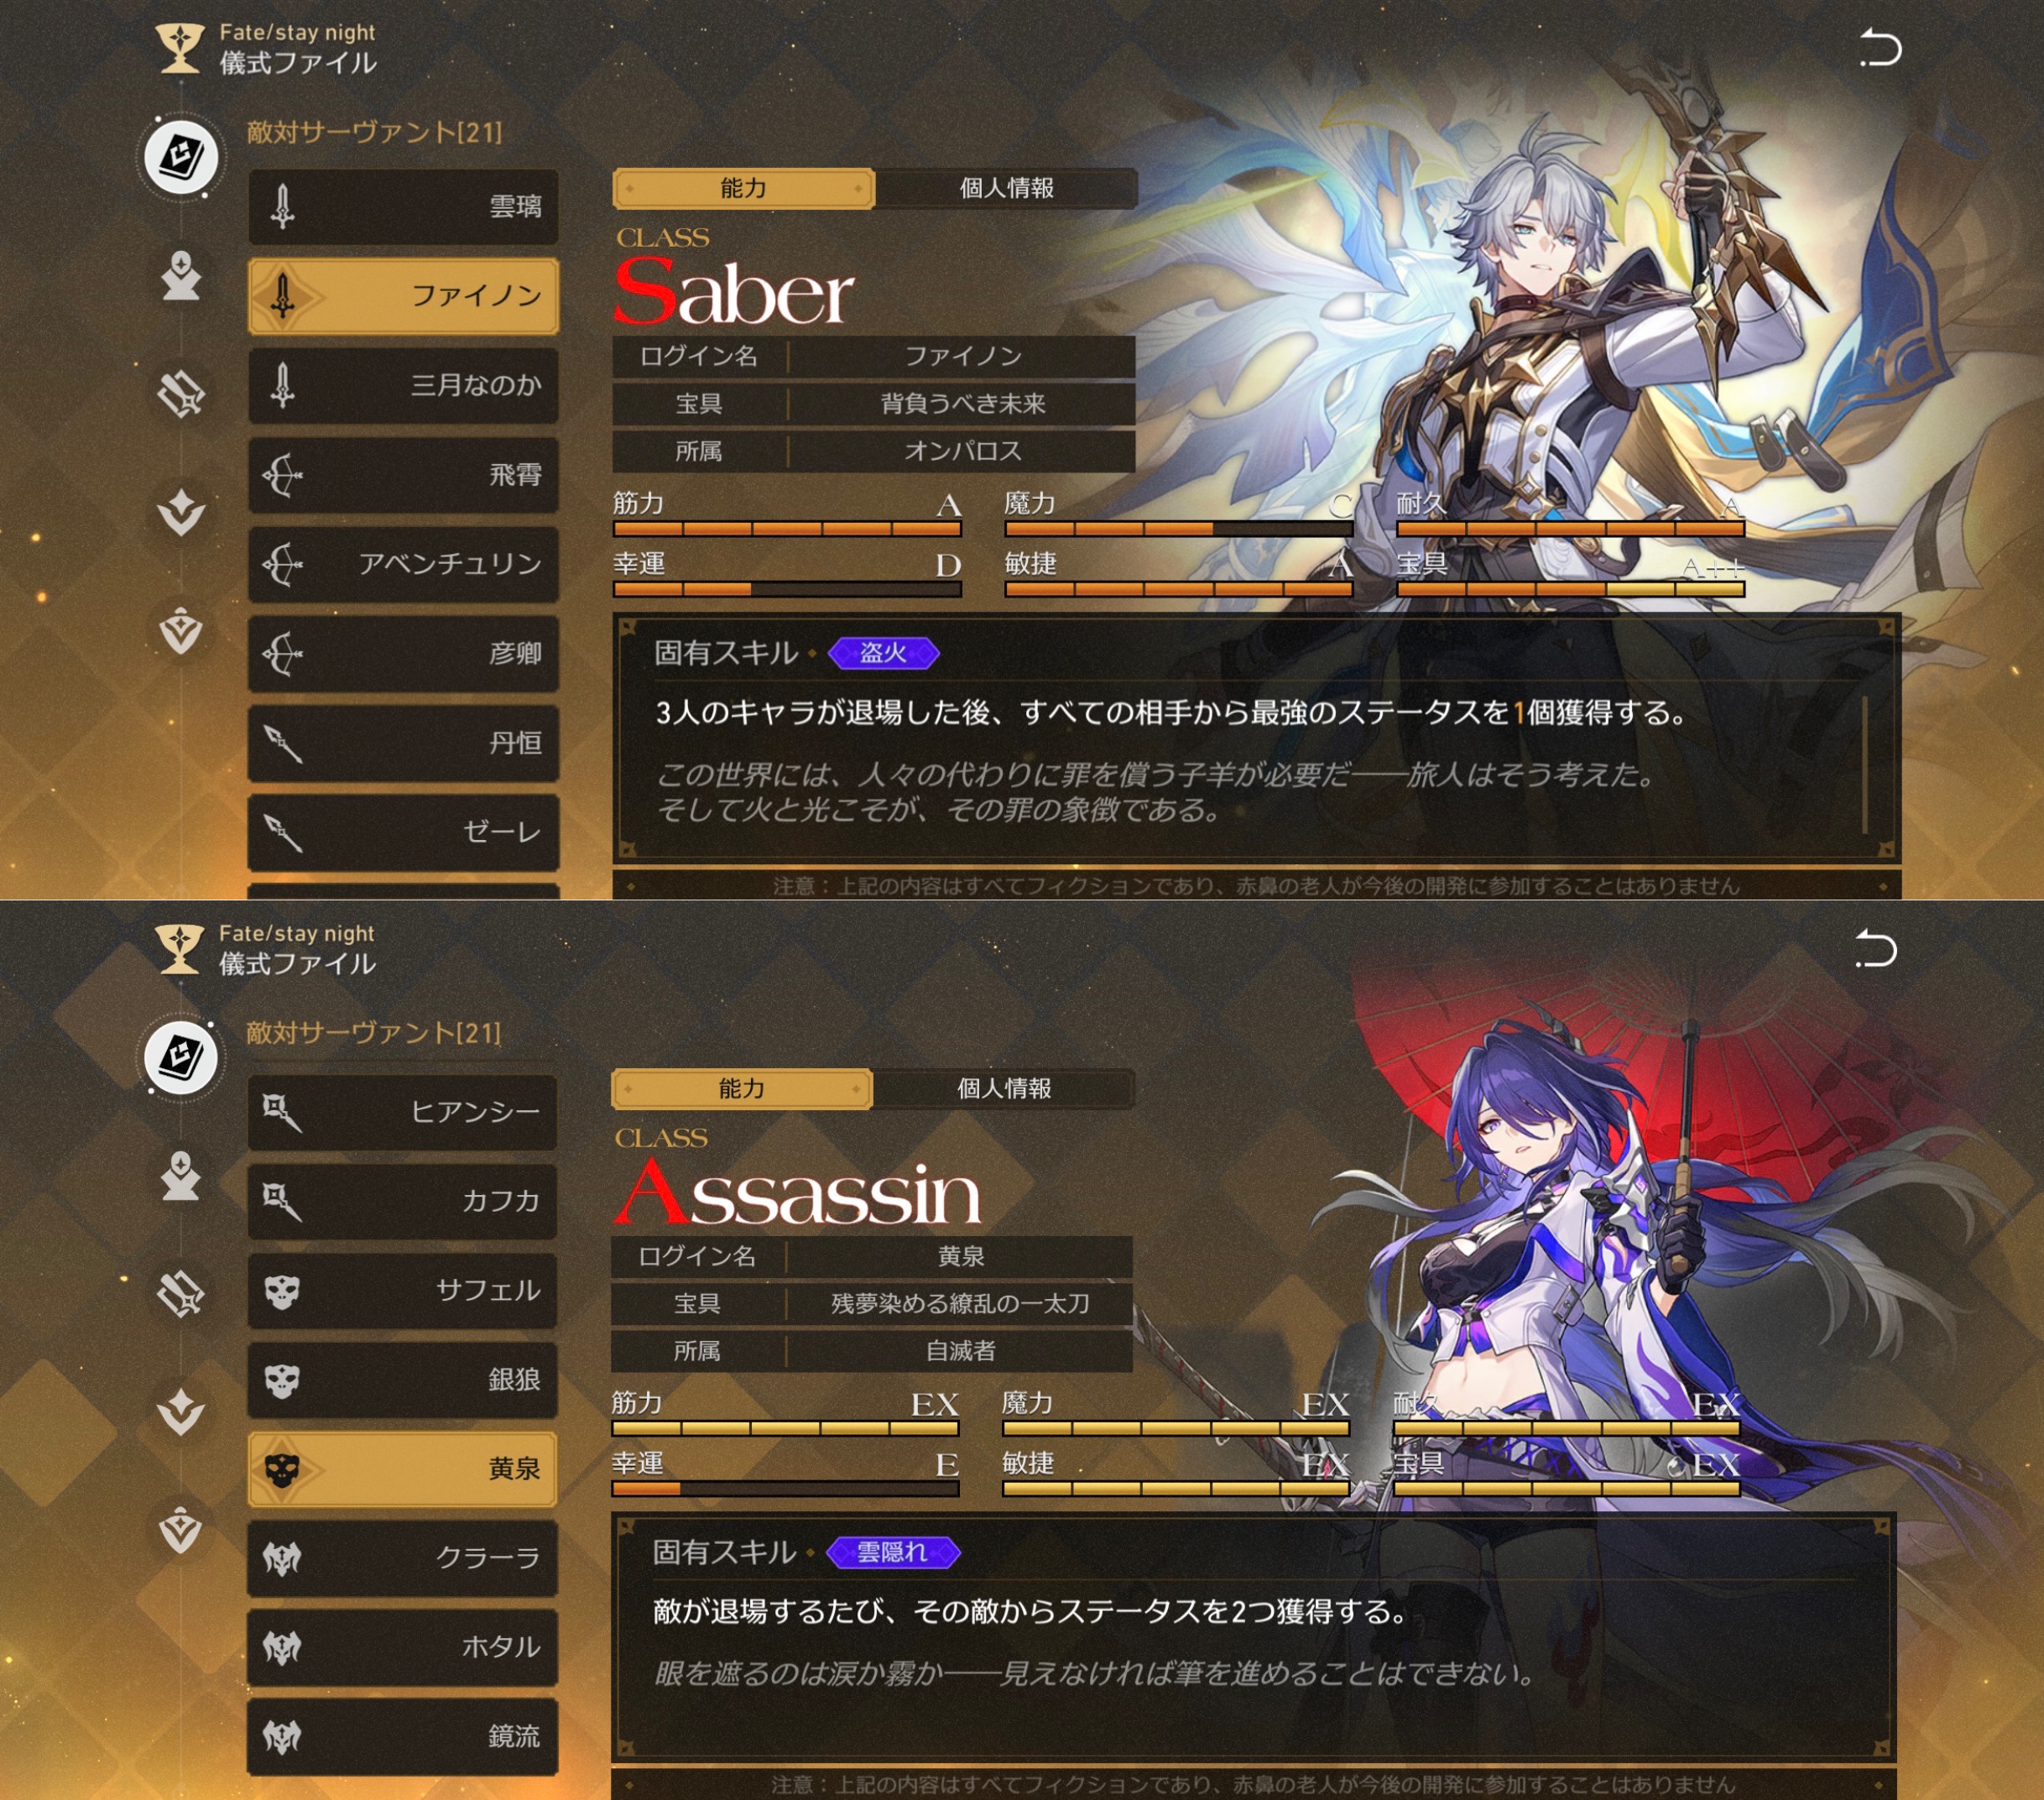Select the trophy icon beside 儀式ファイル in the bottom screenshot
Viewport: 2044px width, 1800px height.
coord(180,947)
